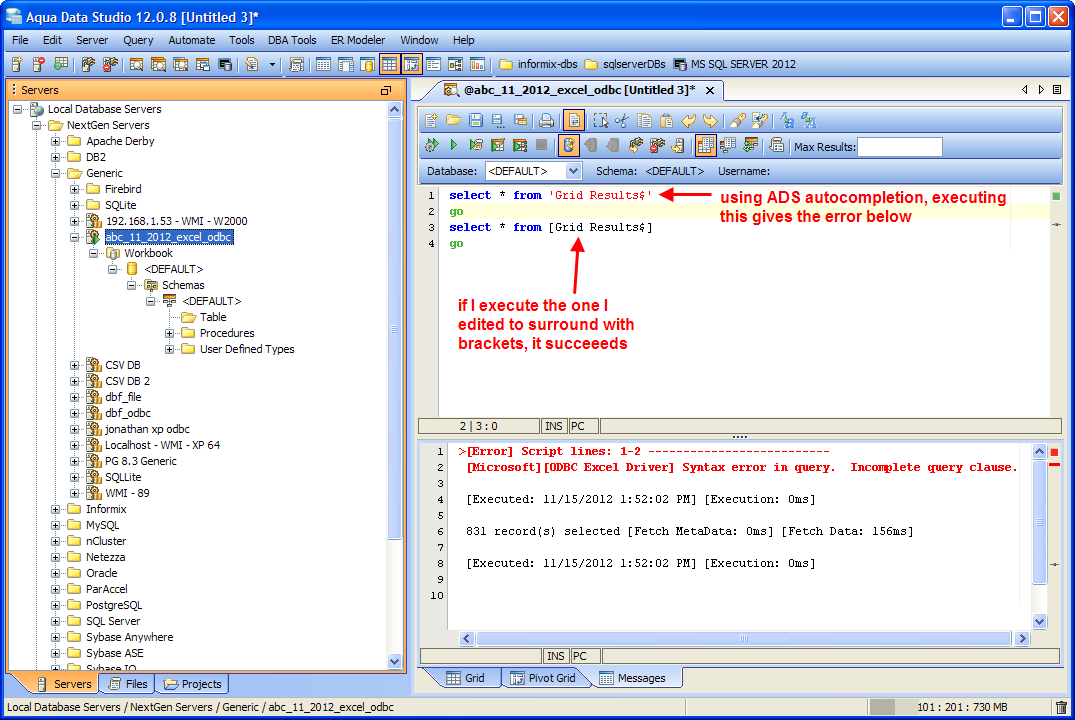Open the informix-dbs folder shortcut
Screen dimensions: 1075x720
pyautogui.click(x=538, y=64)
